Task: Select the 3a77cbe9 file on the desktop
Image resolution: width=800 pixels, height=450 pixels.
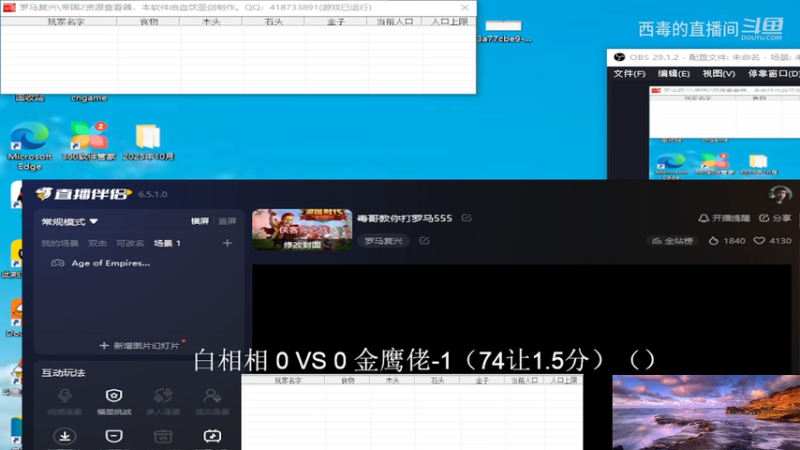Action: click(504, 31)
